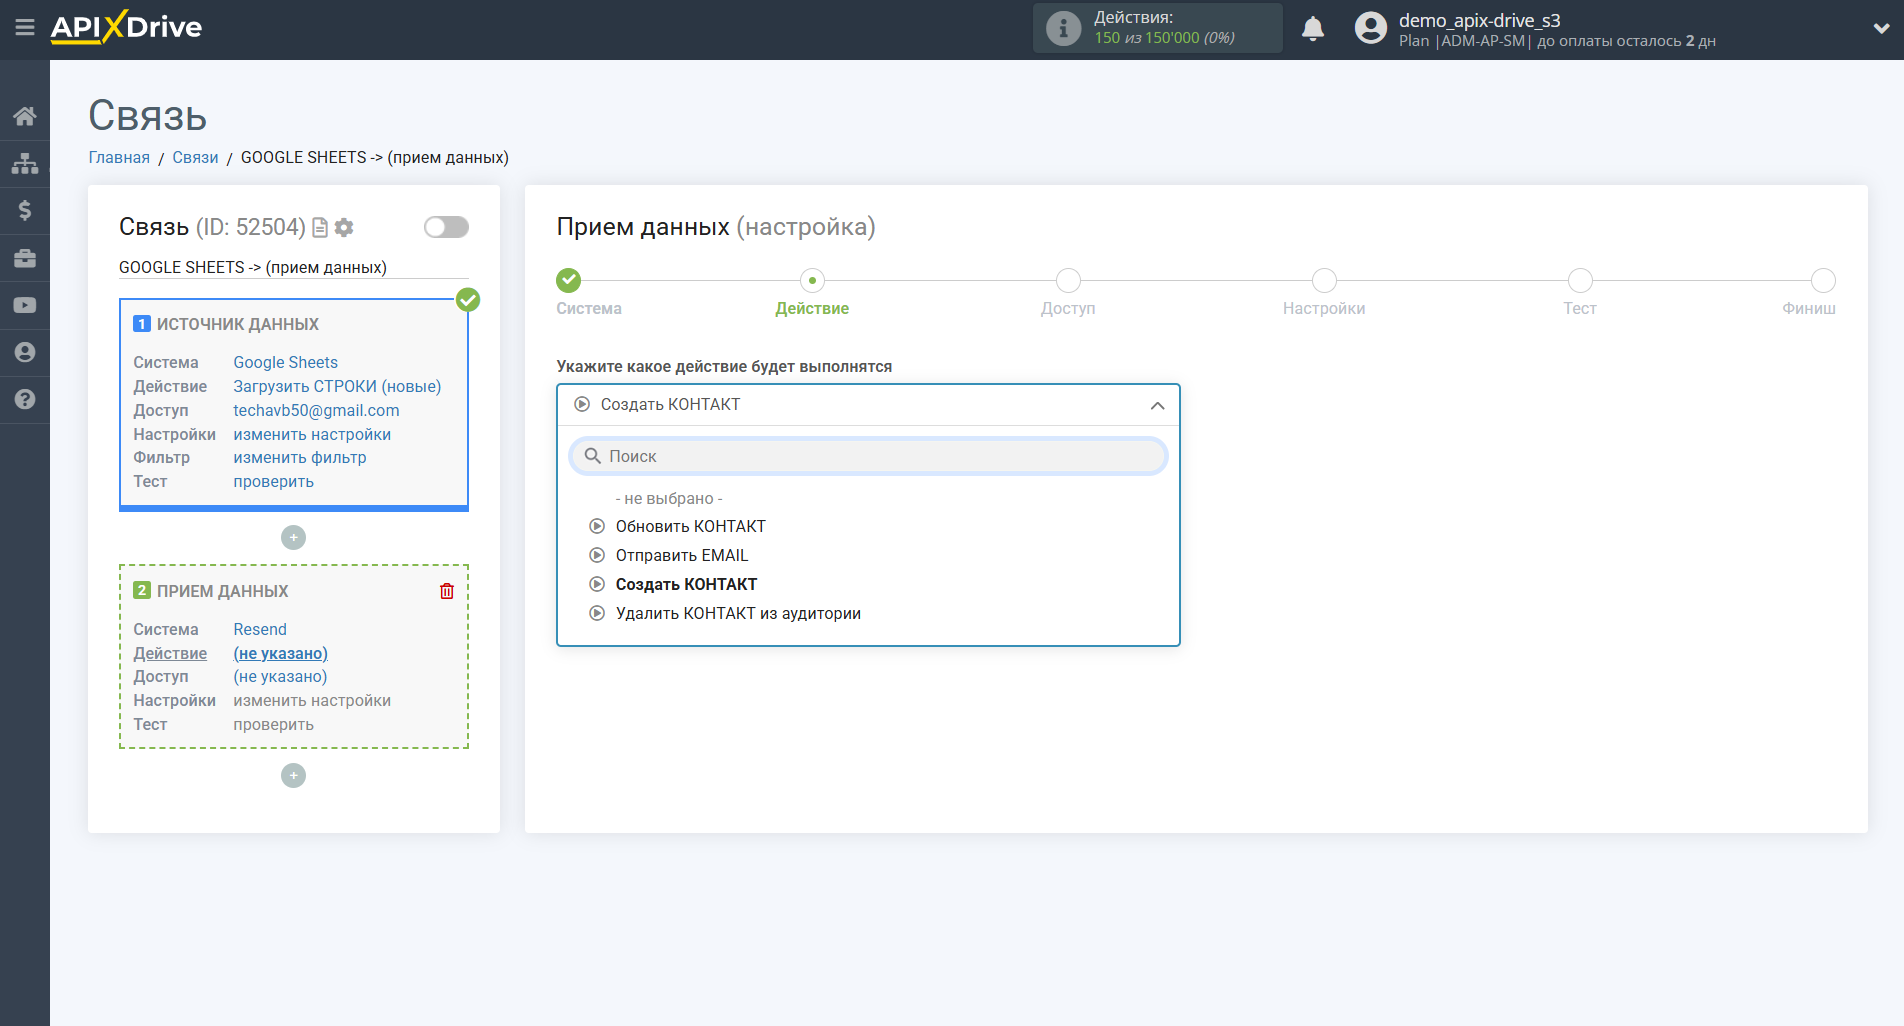Screen dimensions: 1904x1026
Task: Choose the 'Отправить EMAIL' action option
Action: point(681,555)
